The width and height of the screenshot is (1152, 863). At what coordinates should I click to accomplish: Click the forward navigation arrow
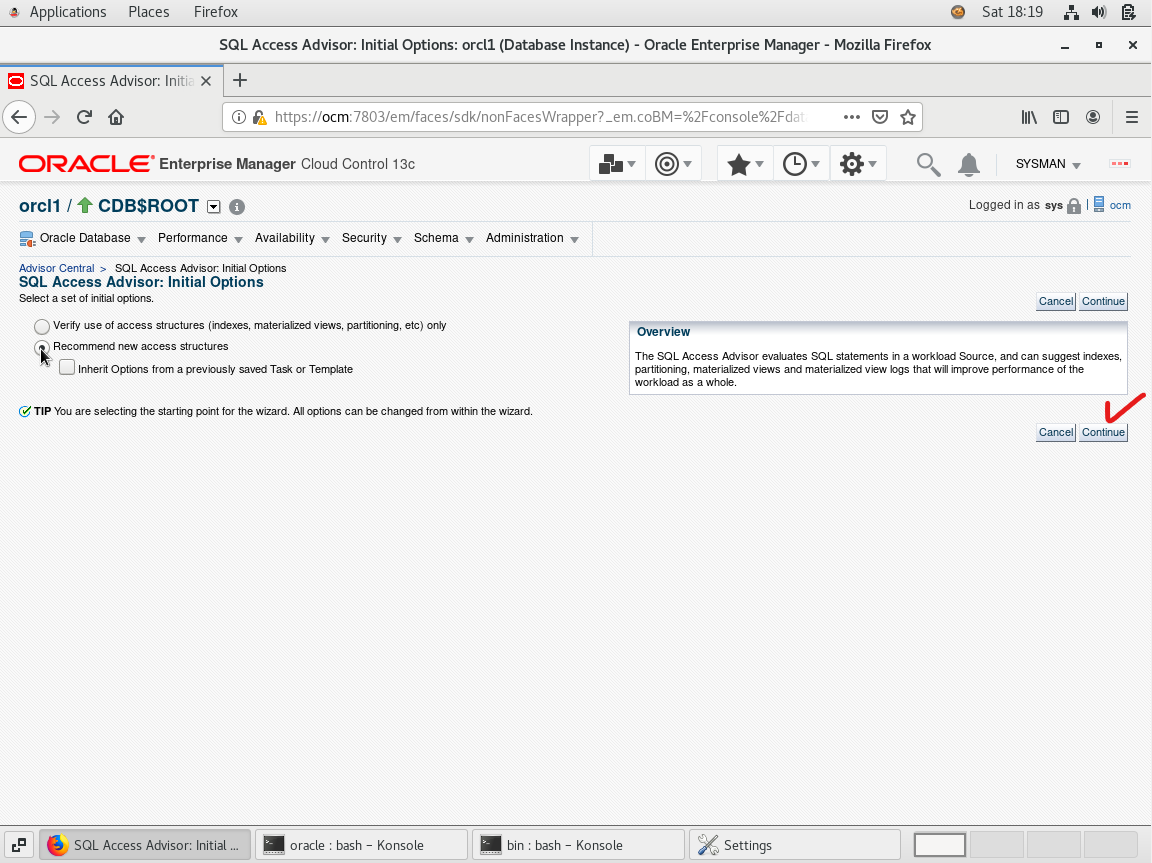[x=51, y=117]
